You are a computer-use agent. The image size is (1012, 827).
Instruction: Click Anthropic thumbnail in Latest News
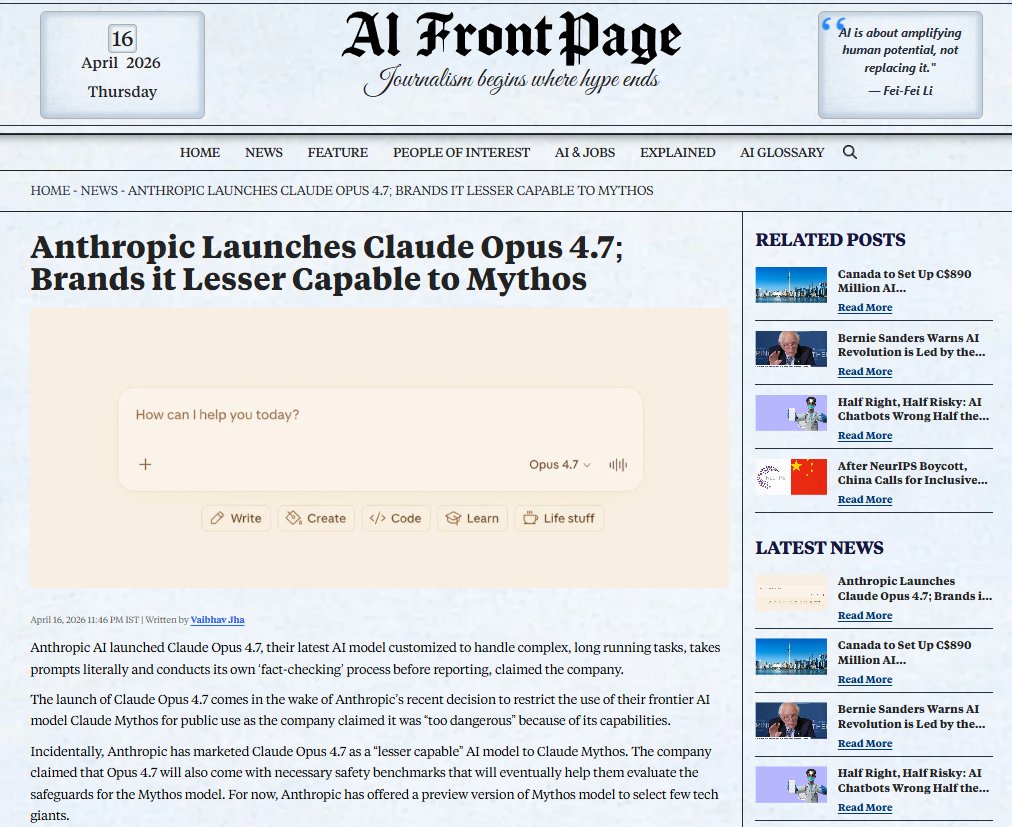coord(791,593)
